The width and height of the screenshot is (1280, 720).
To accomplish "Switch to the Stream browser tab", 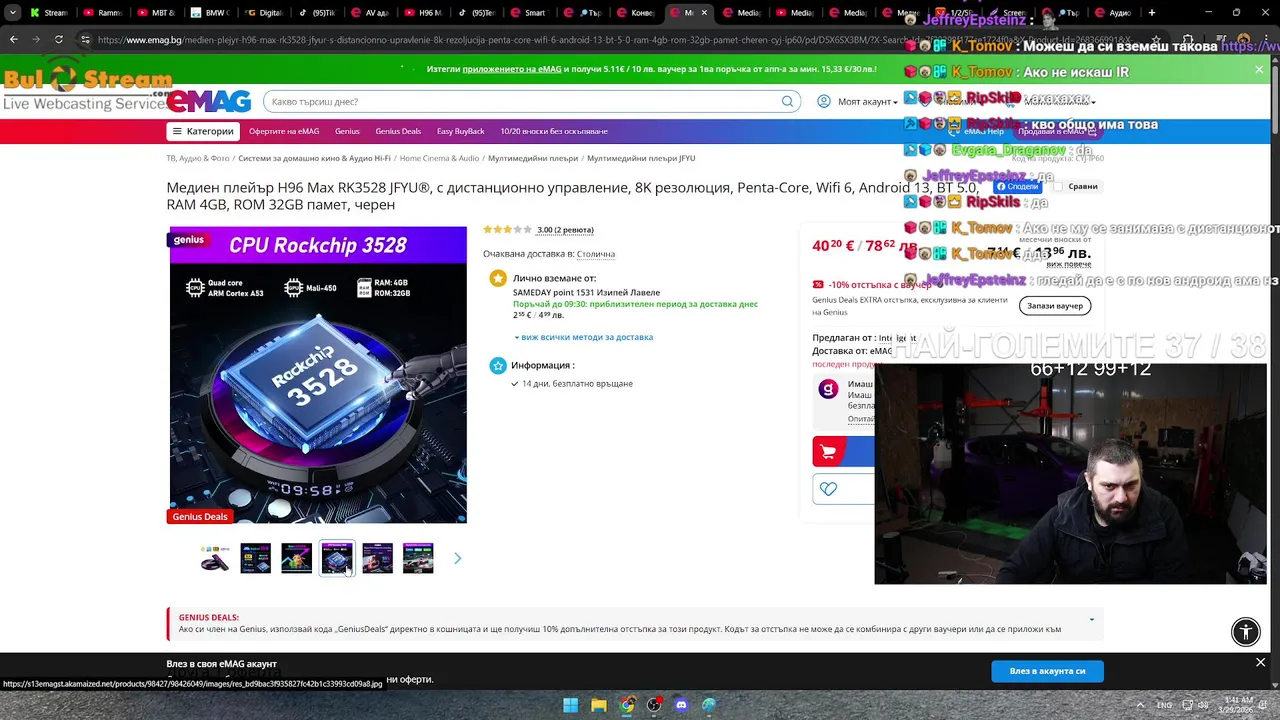I will (x=48, y=13).
